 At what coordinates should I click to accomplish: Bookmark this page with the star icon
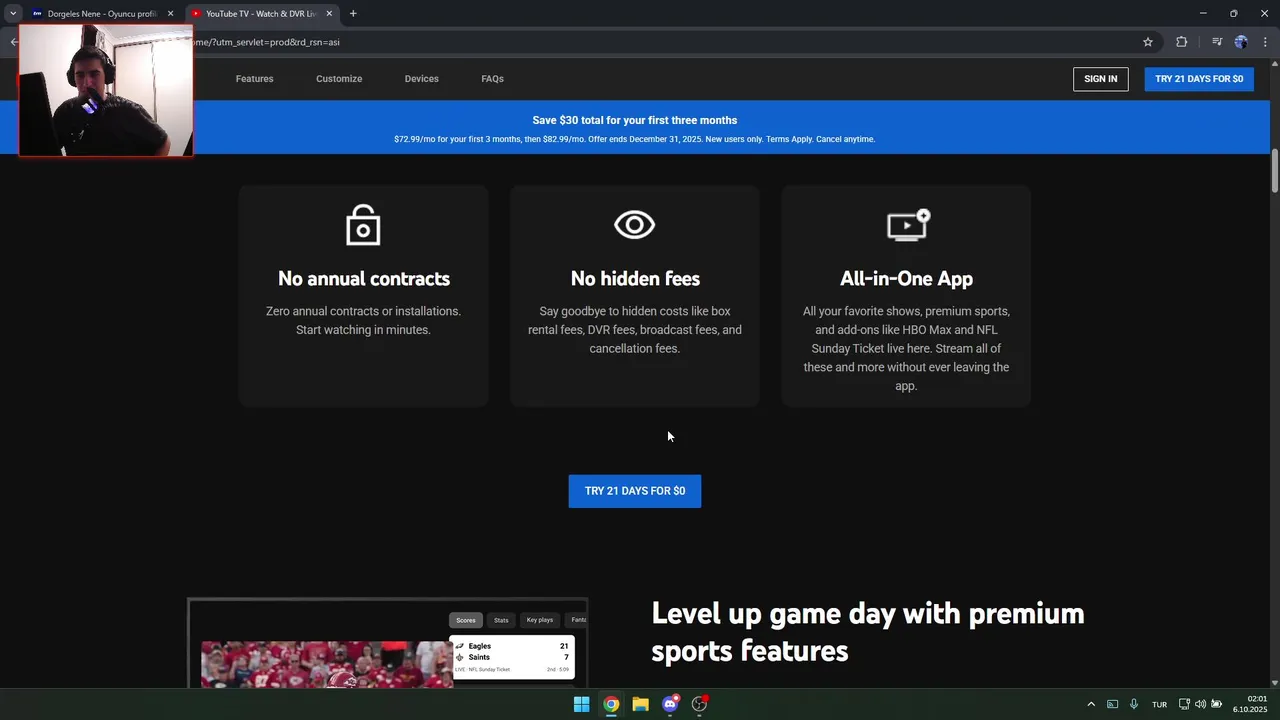coord(1148,42)
